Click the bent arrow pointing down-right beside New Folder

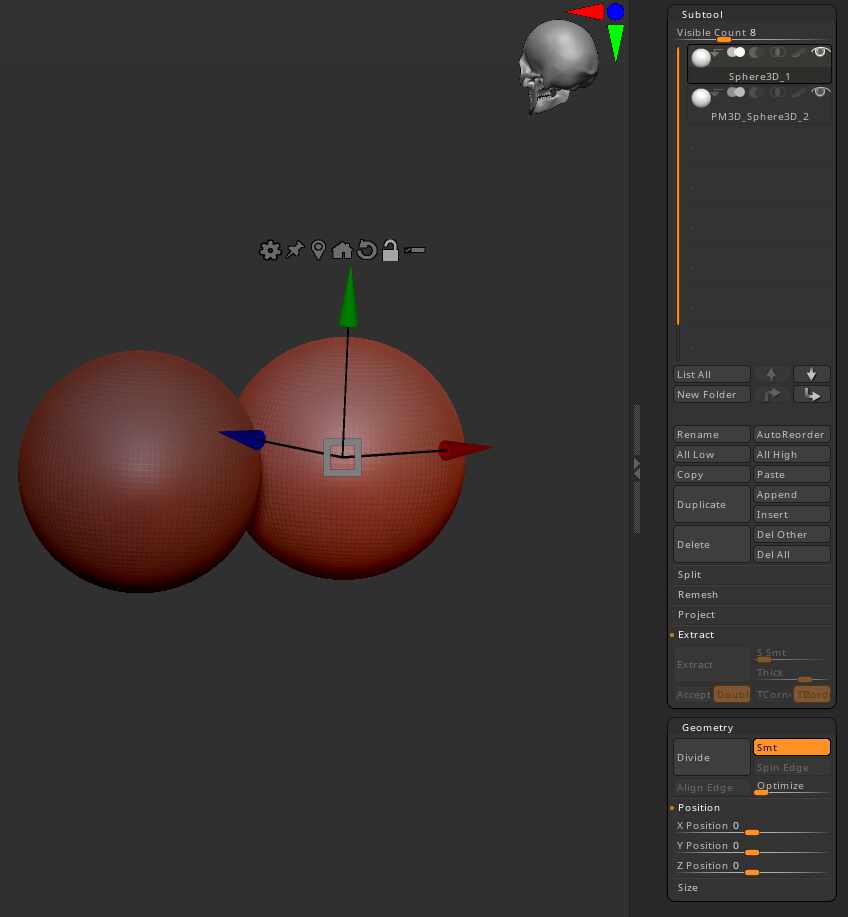811,395
